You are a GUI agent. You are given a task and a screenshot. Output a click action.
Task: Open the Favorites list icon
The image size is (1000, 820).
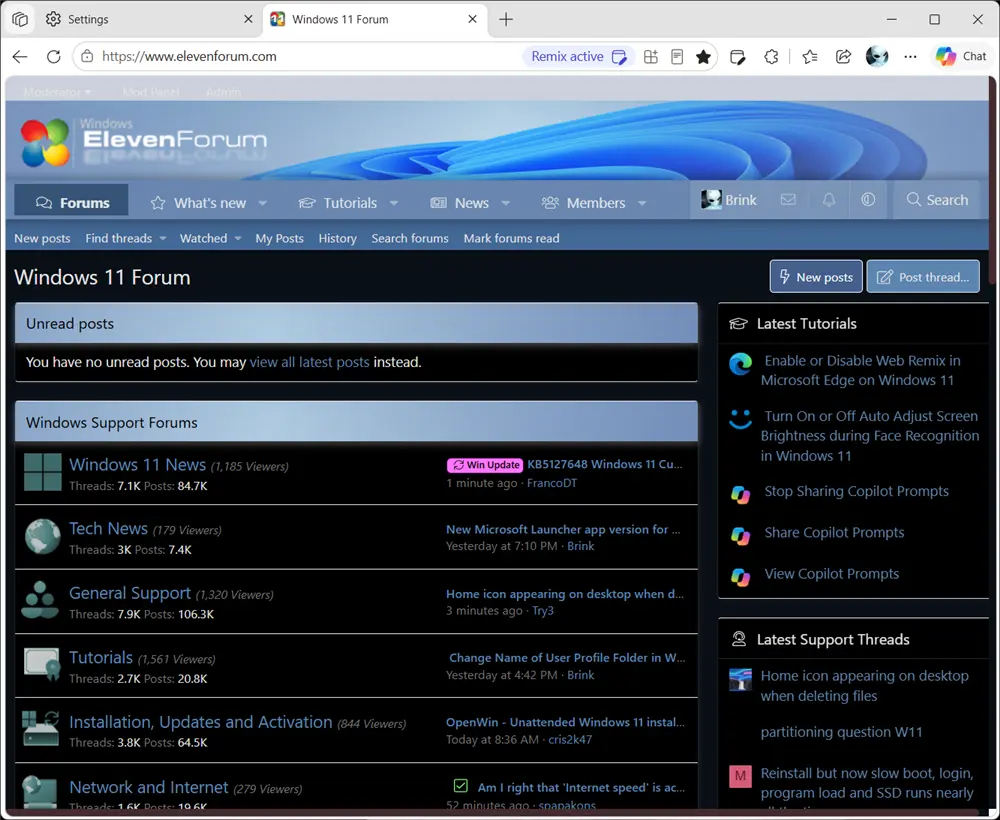click(810, 57)
